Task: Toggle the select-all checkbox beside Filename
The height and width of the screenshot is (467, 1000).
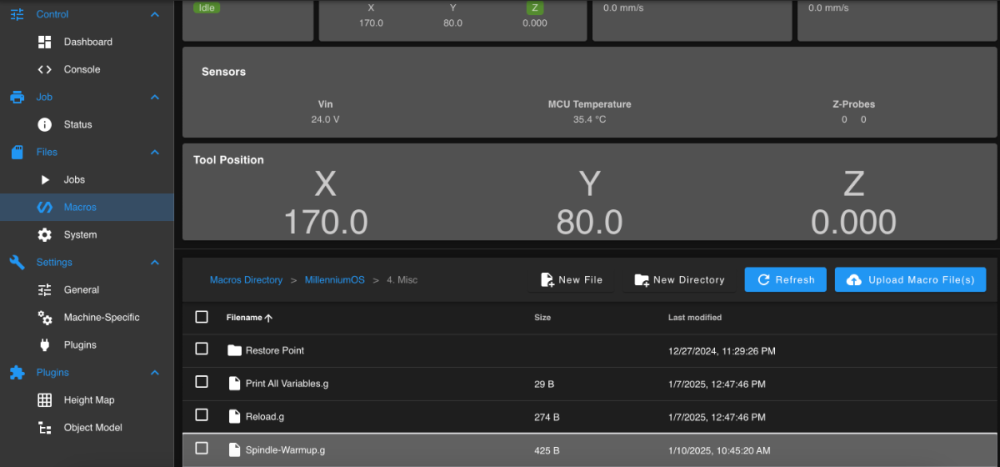Action: point(202,317)
